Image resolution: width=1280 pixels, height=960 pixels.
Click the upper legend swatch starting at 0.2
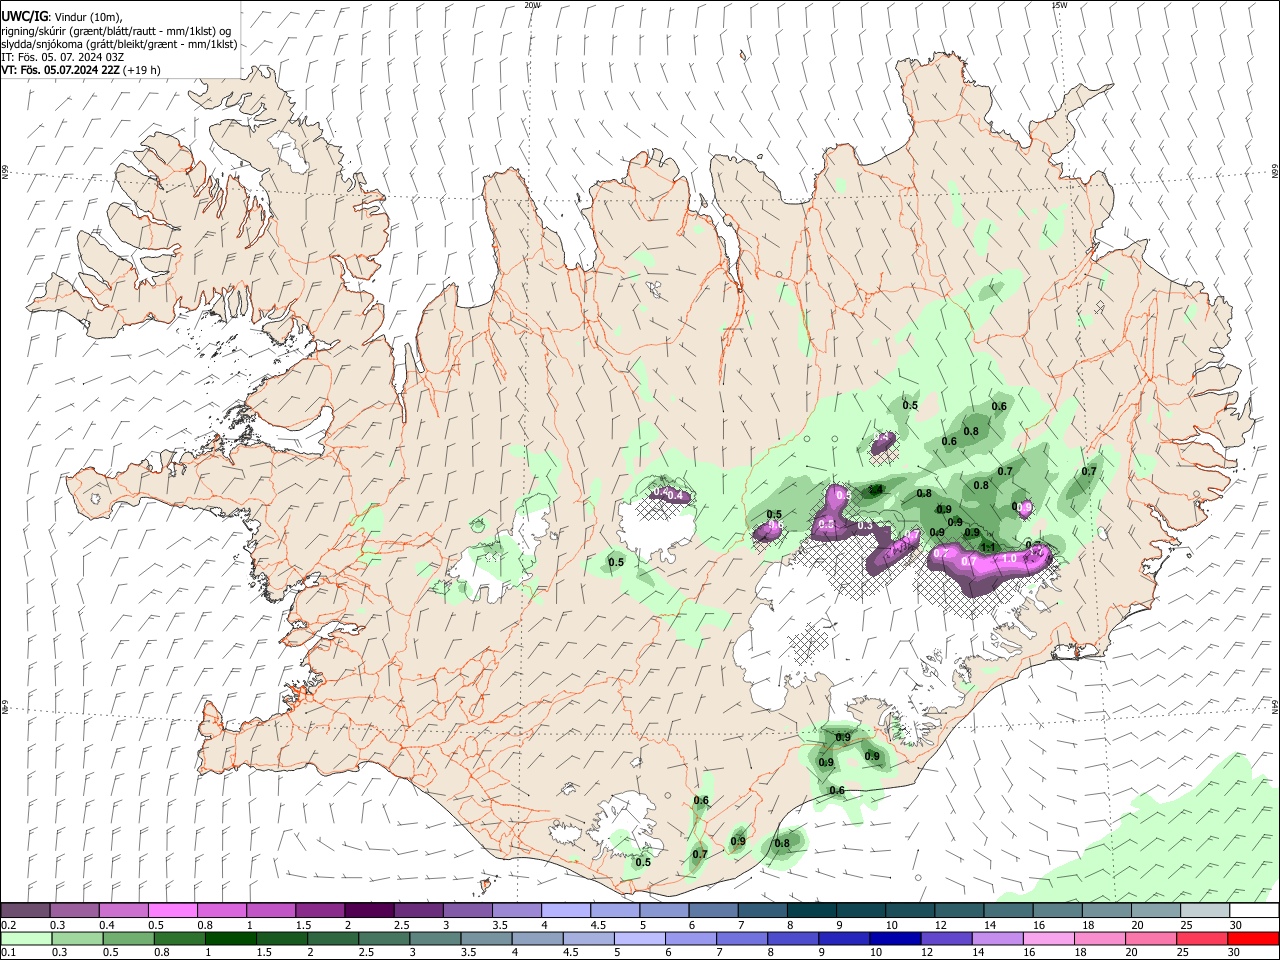(25, 911)
